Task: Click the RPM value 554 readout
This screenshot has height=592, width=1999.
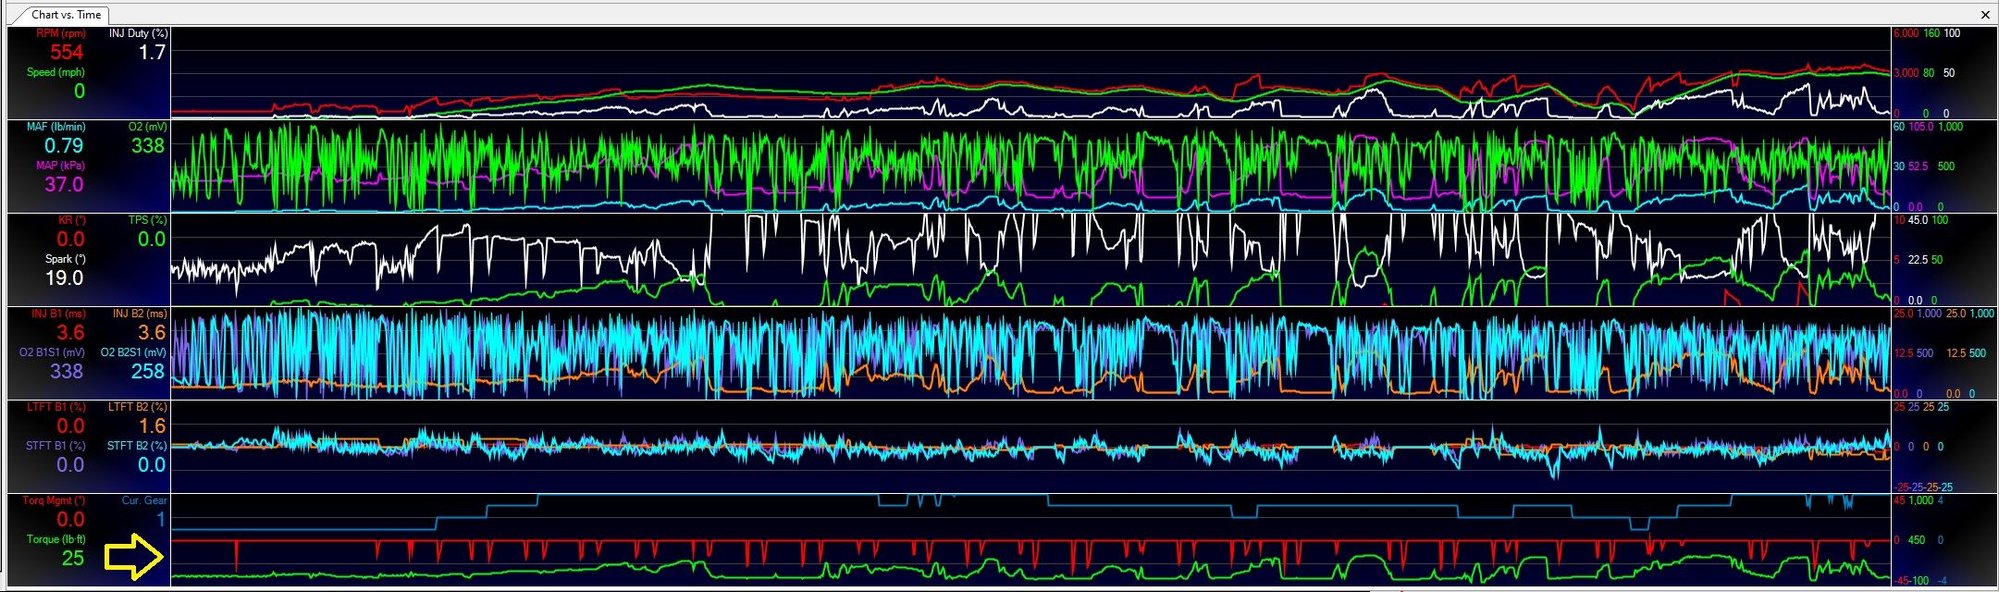Action: 67,52
